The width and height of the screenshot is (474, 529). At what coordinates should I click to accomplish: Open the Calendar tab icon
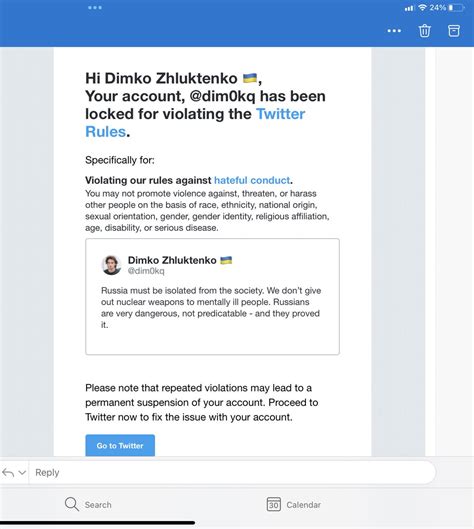273,504
